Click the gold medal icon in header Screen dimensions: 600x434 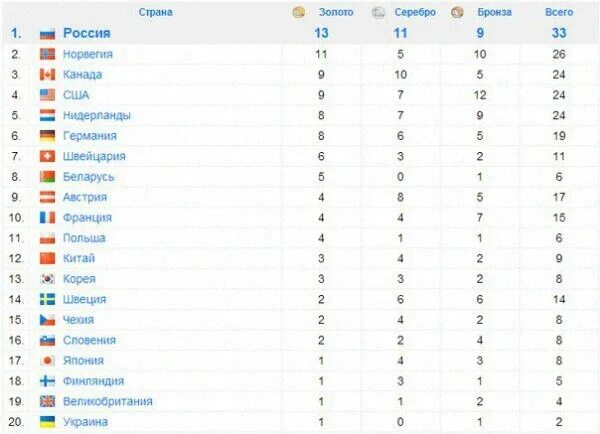pos(298,12)
